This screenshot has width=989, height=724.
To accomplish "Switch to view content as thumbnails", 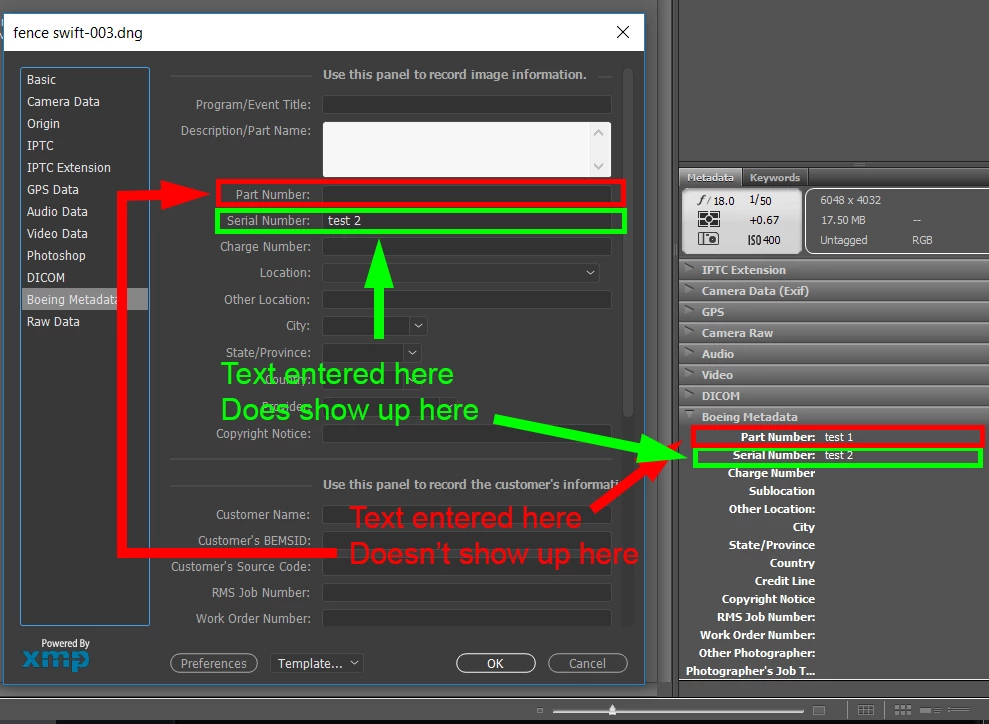I will 903,710.
